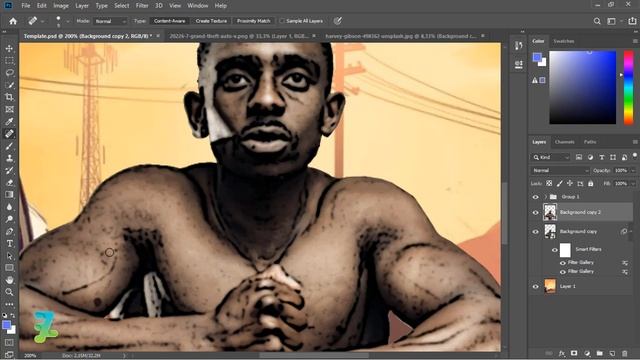Select the Clone Stamp tool
Viewport: 640px width, 360px height.
(x=9, y=158)
